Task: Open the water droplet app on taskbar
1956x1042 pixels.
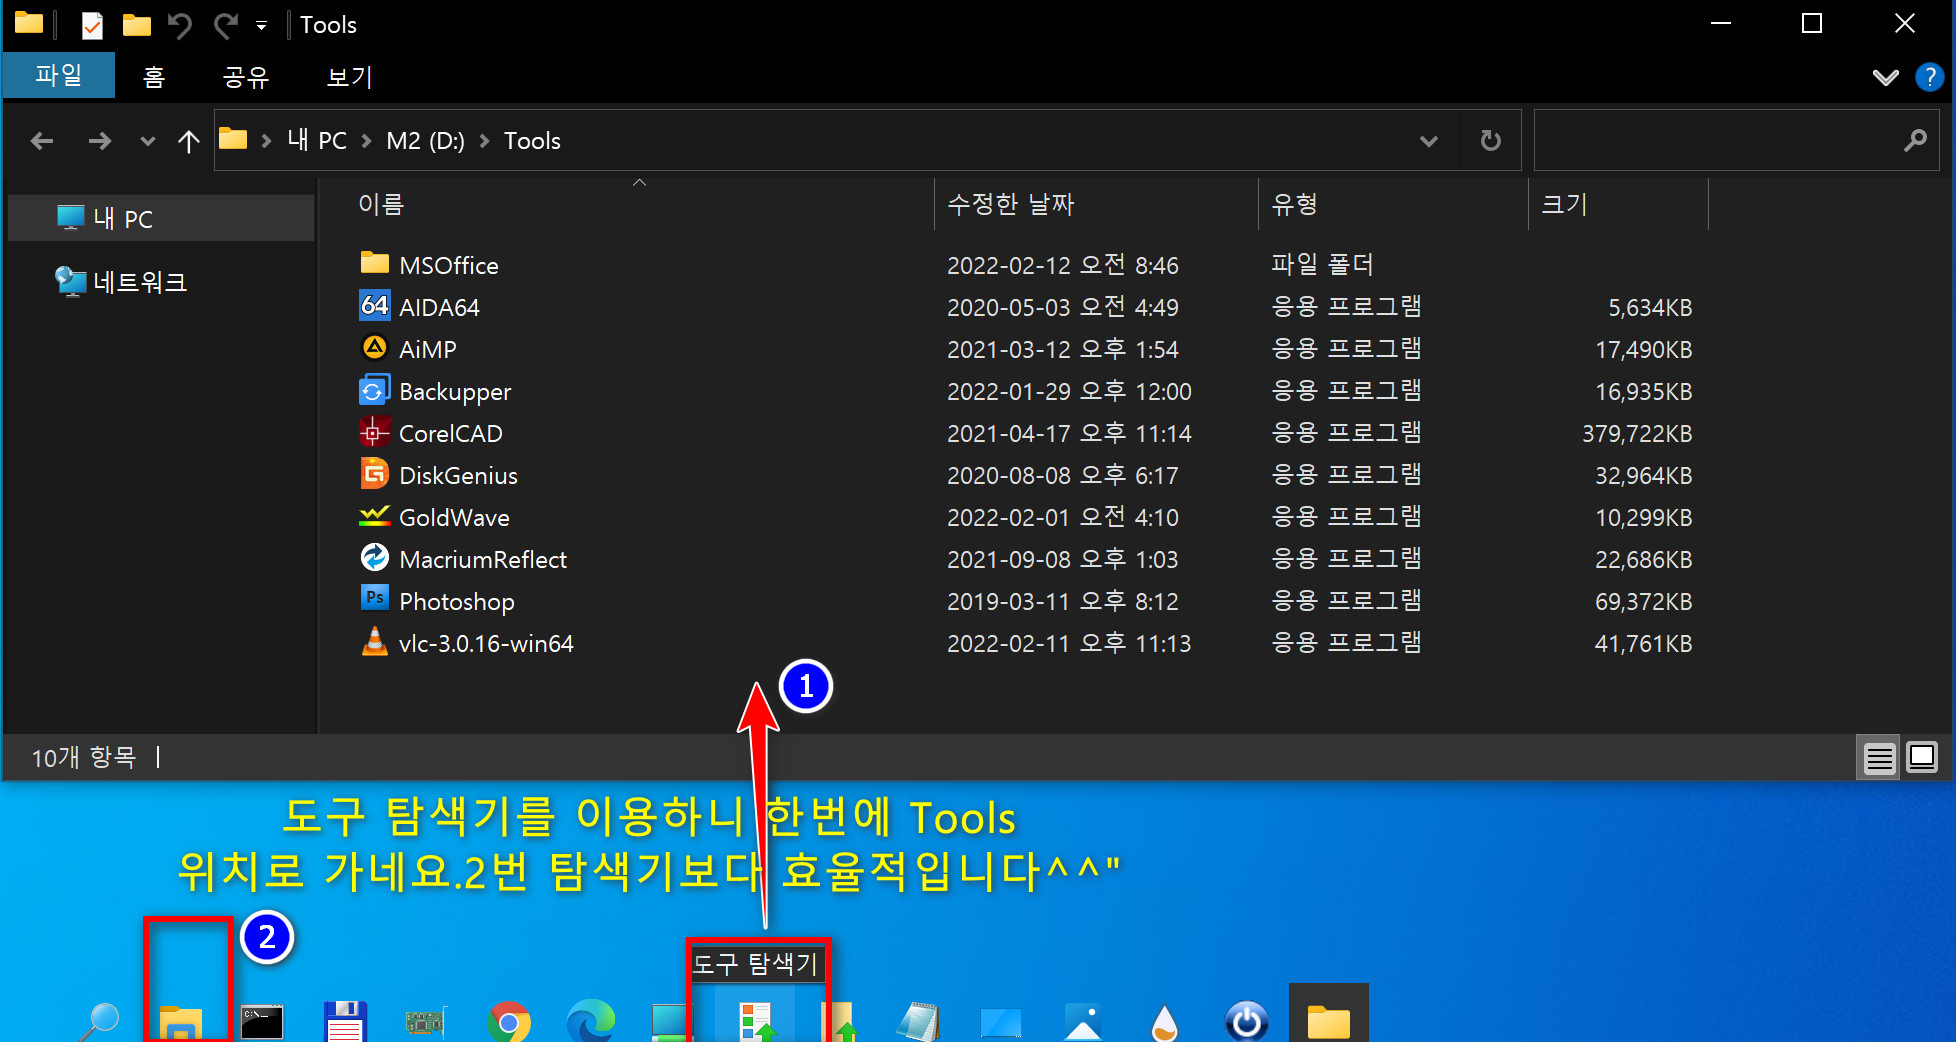Action: (x=1164, y=1022)
